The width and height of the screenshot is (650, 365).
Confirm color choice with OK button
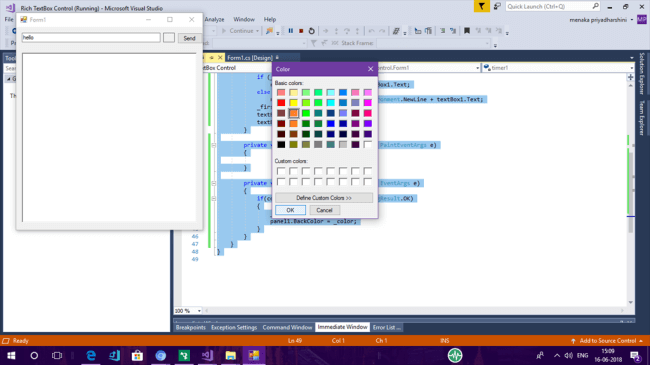(290, 210)
